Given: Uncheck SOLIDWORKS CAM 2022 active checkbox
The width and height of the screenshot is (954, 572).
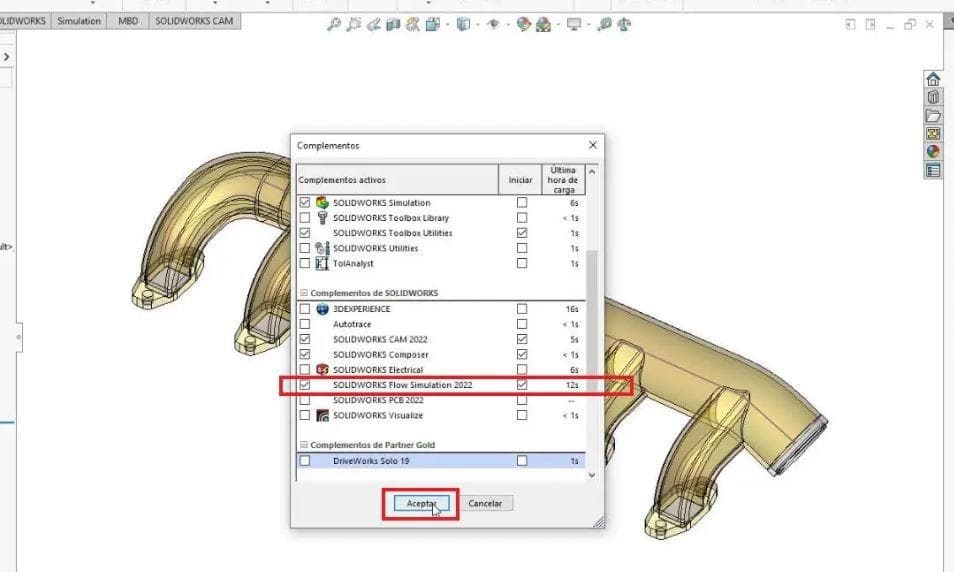Looking at the screenshot, I should 305,340.
